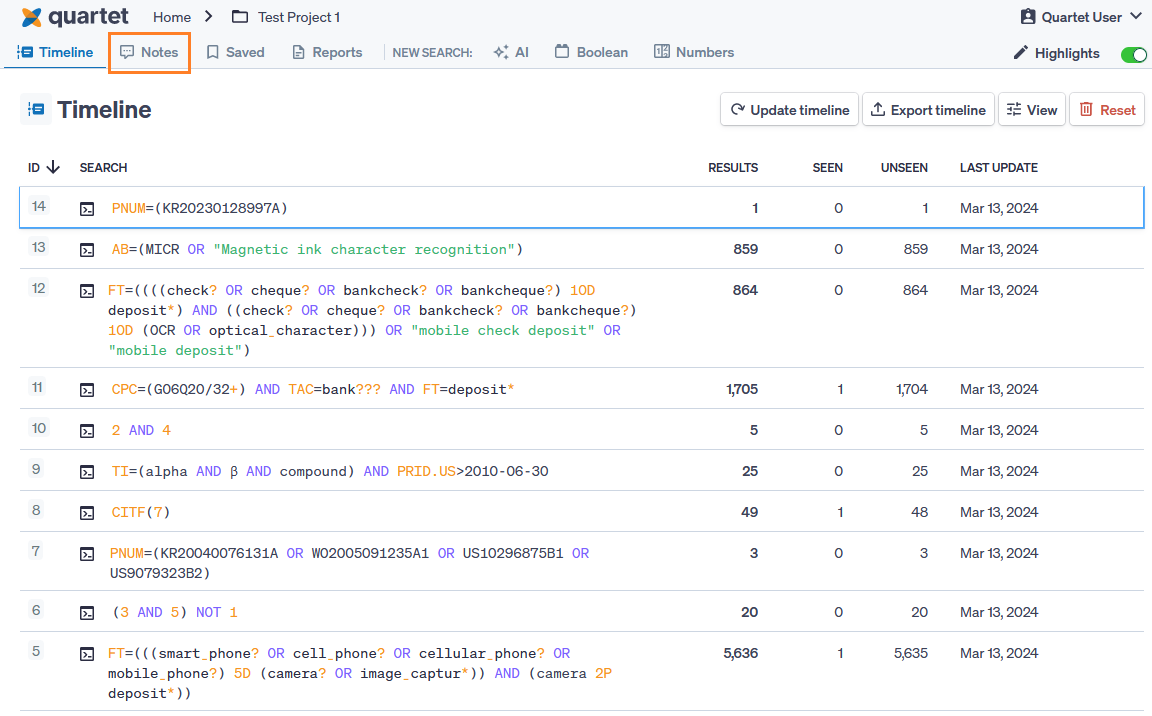1152x716 pixels.
Task: Sort by ID using the arrow
Action: 53,168
